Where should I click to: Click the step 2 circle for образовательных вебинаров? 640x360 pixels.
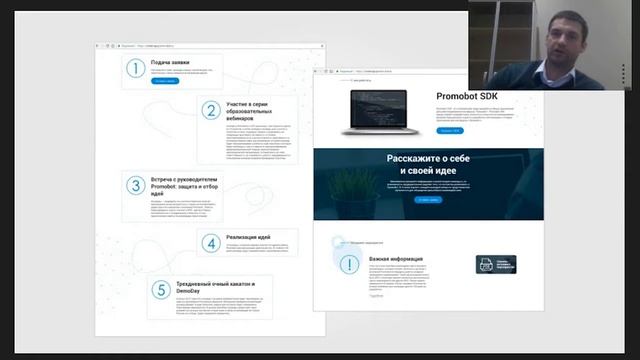[211, 110]
